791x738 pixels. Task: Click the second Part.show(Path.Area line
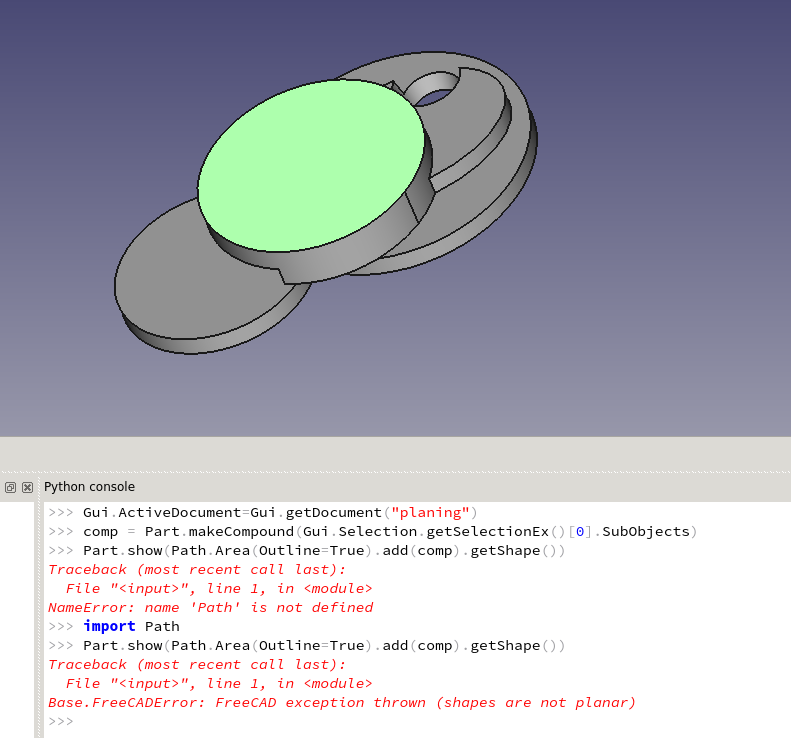click(307, 646)
